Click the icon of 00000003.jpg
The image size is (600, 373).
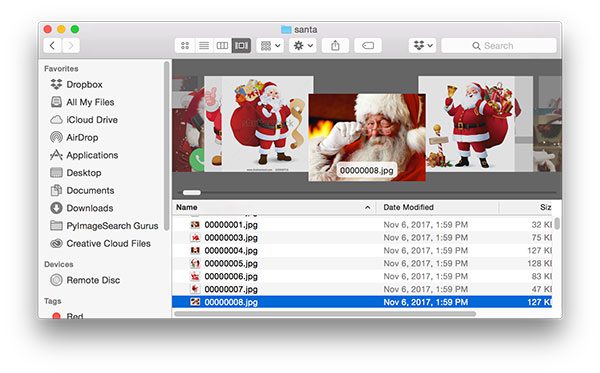click(x=195, y=238)
